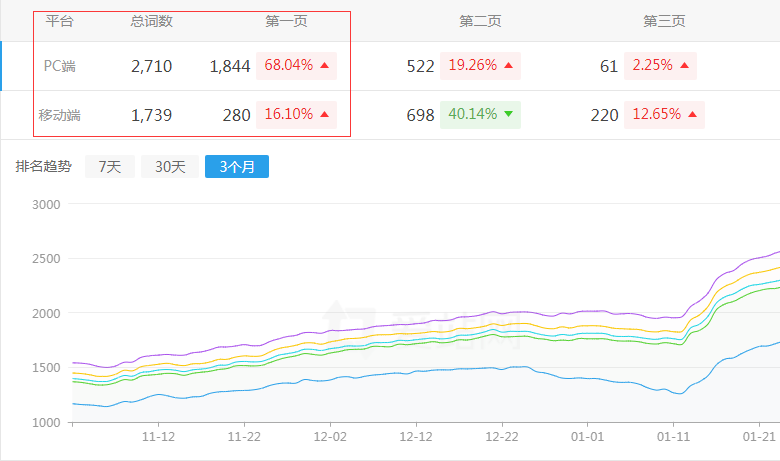The image size is (780, 461).
Task: Click PC端 first page count 1,844
Action: tap(230, 66)
